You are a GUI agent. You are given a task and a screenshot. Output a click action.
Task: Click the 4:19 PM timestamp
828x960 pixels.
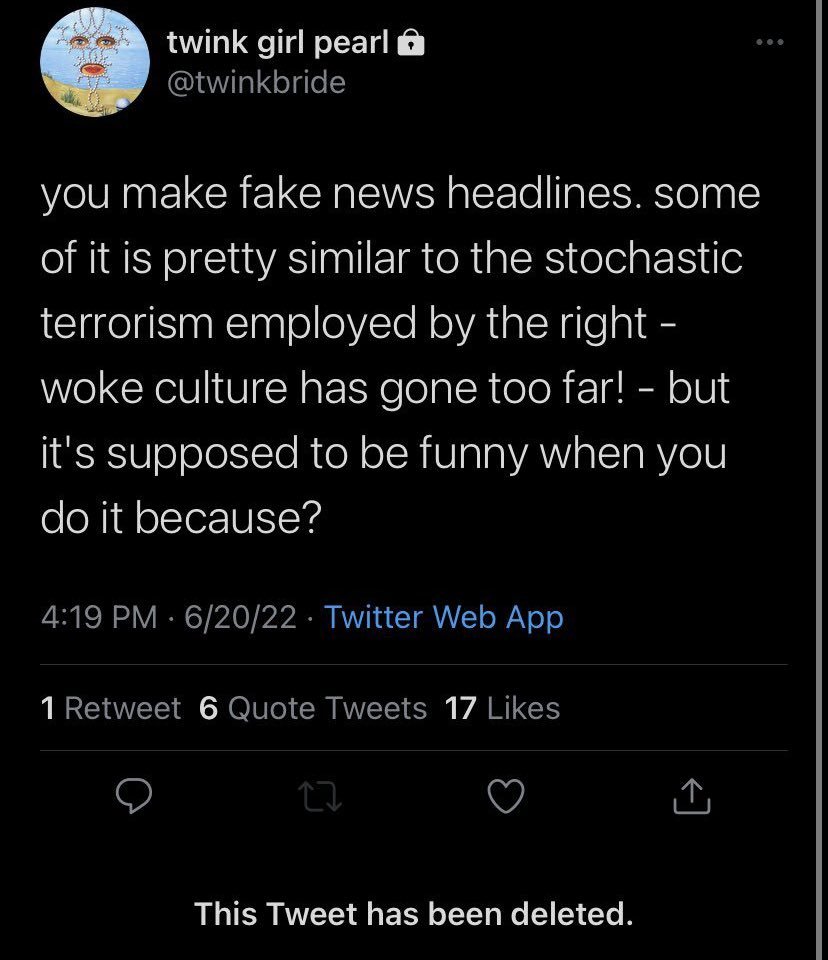pyautogui.click(x=98, y=617)
